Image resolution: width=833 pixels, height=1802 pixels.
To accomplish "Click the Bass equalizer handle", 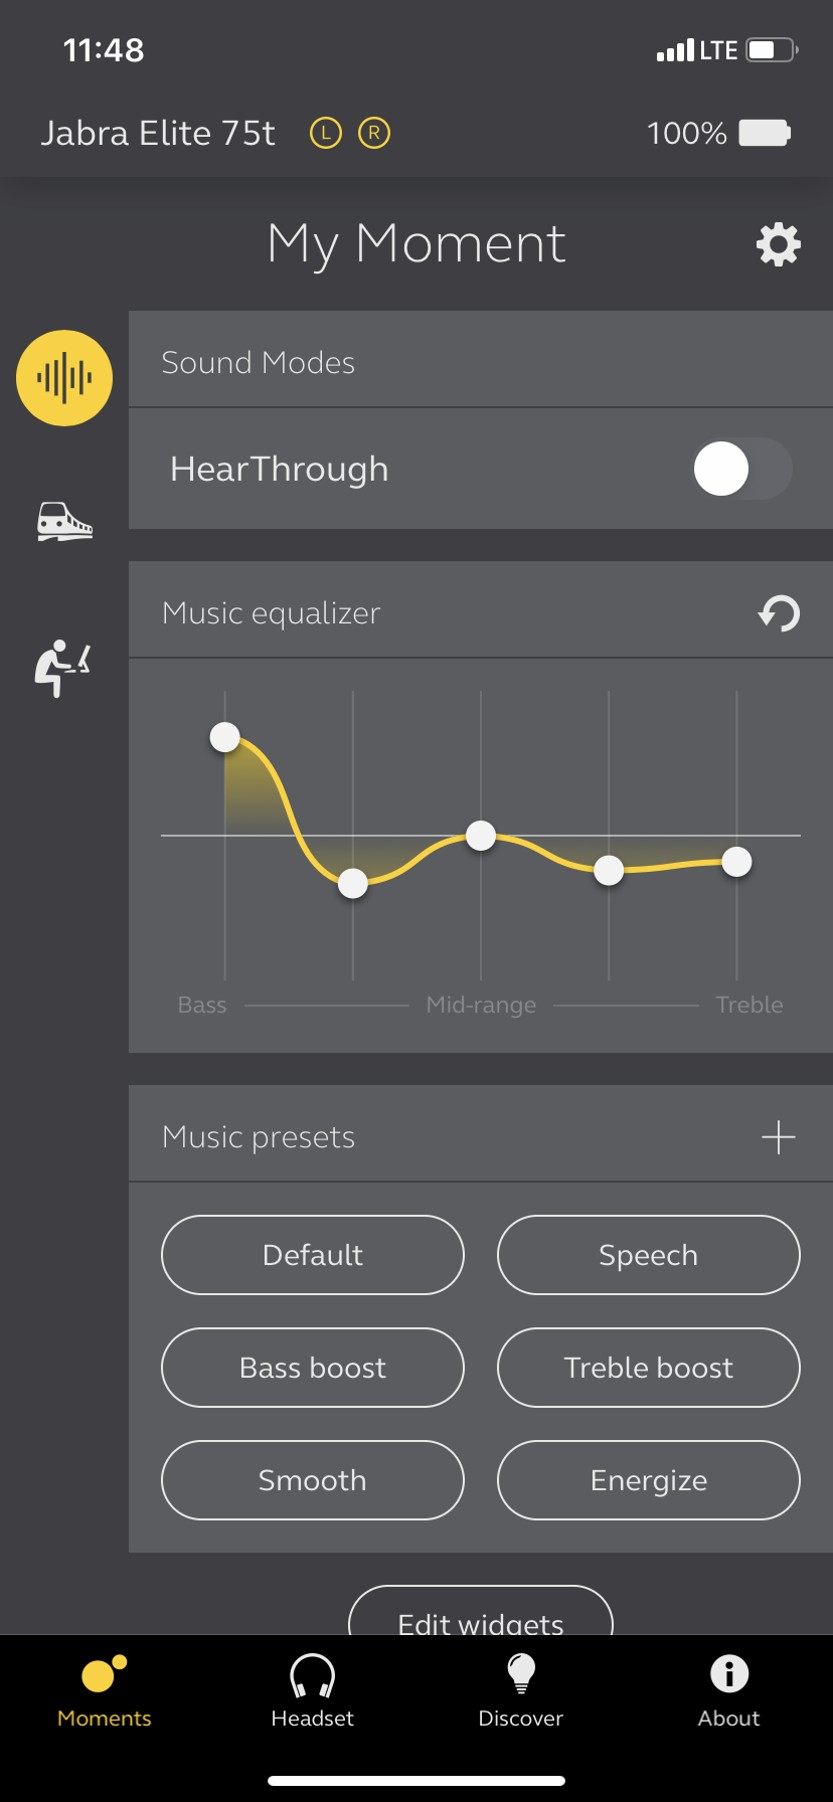I will [225, 738].
